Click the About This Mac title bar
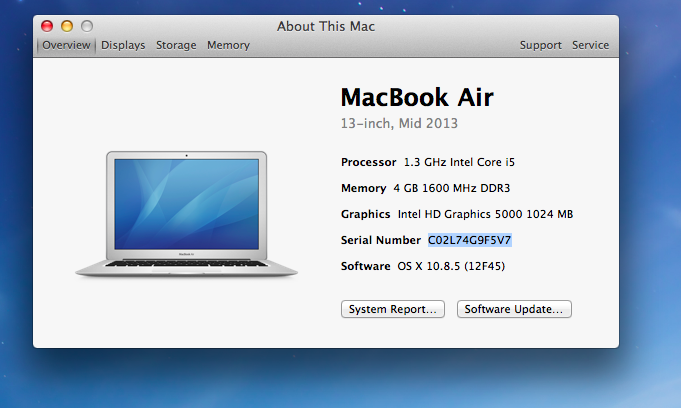The image size is (681, 408). [x=326, y=26]
